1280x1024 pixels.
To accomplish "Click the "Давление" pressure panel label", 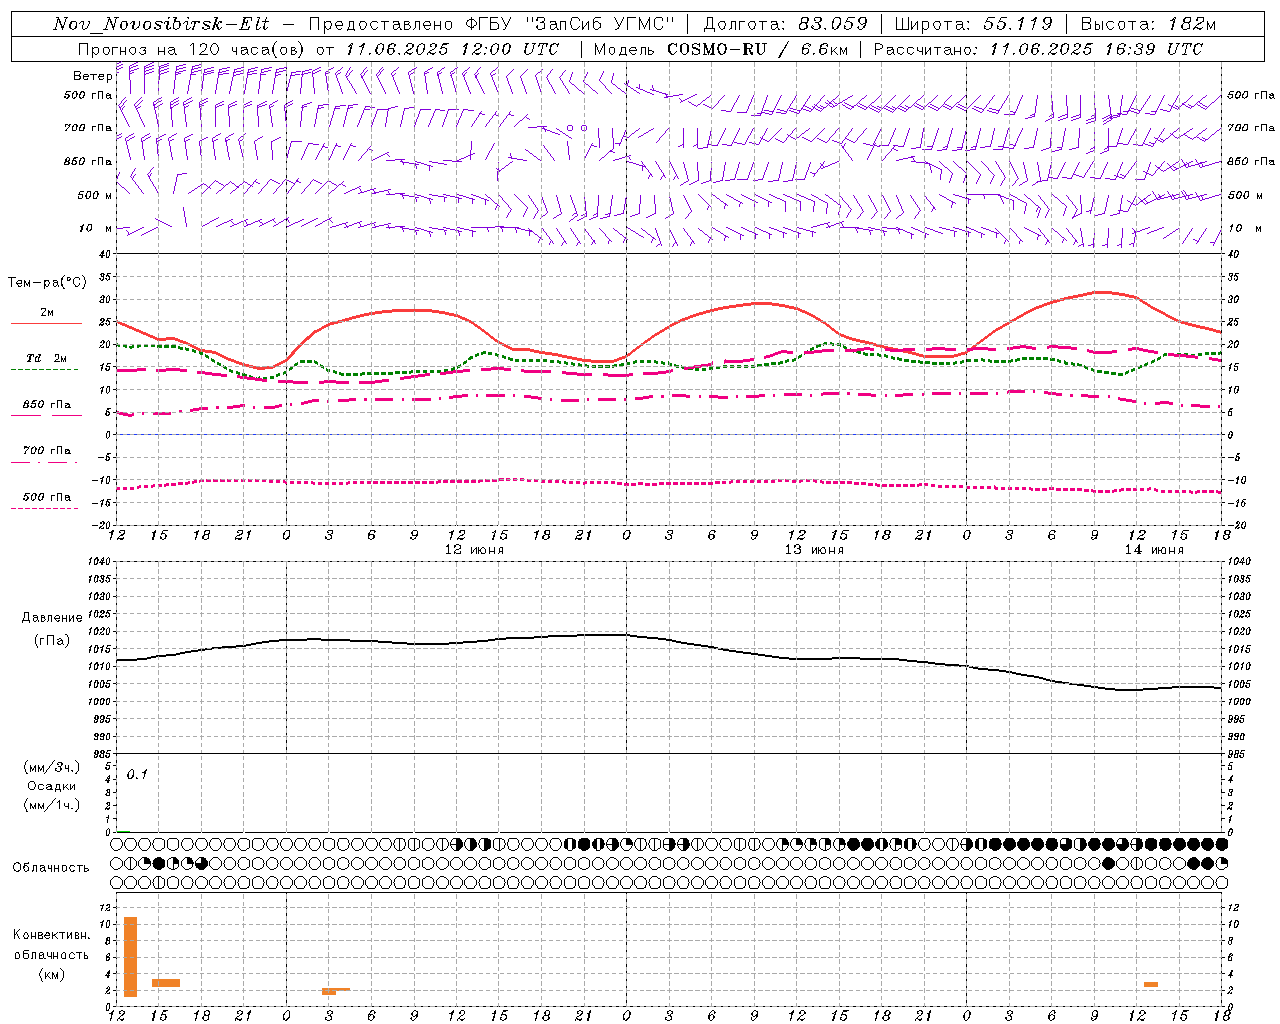I will pos(52,618).
